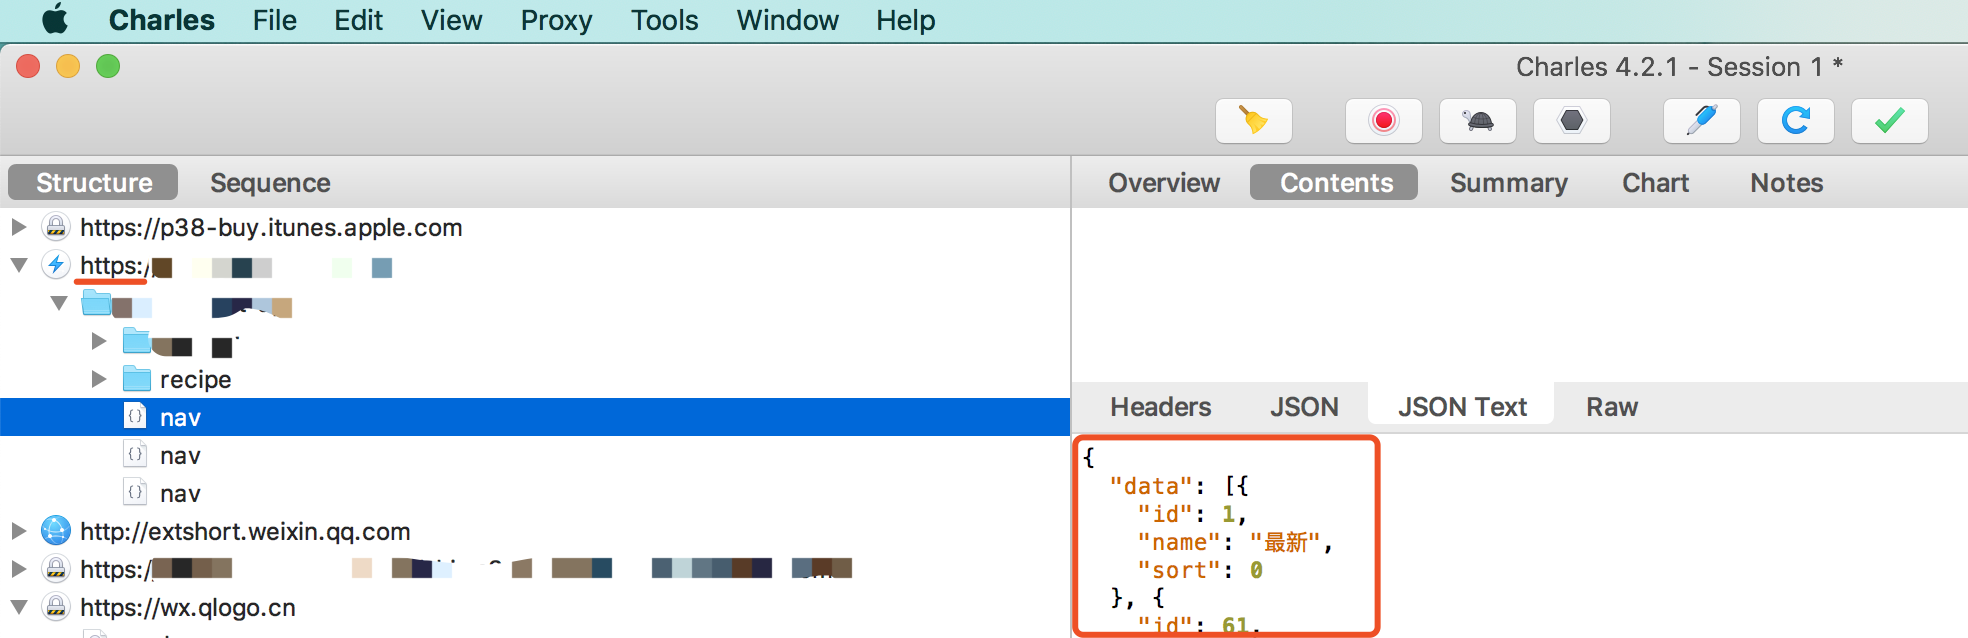This screenshot has height=638, width=1968.
Task: Switch to the Sequence view
Action: 270,183
